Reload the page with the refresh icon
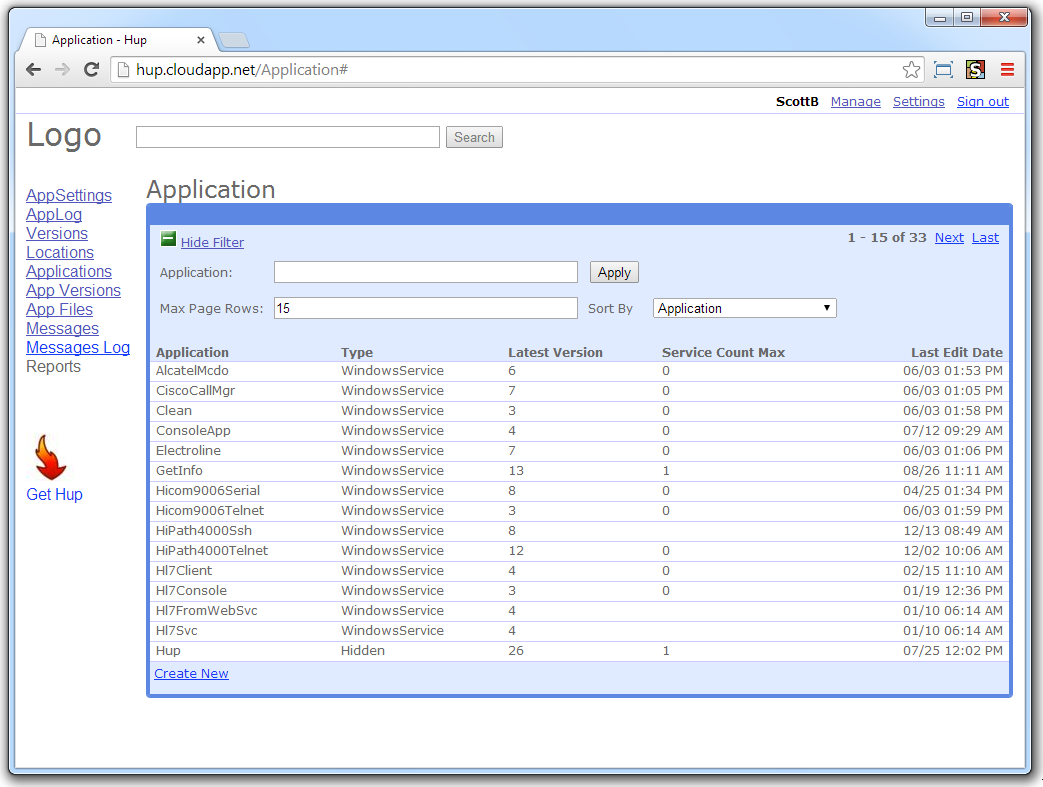 pyautogui.click(x=91, y=70)
